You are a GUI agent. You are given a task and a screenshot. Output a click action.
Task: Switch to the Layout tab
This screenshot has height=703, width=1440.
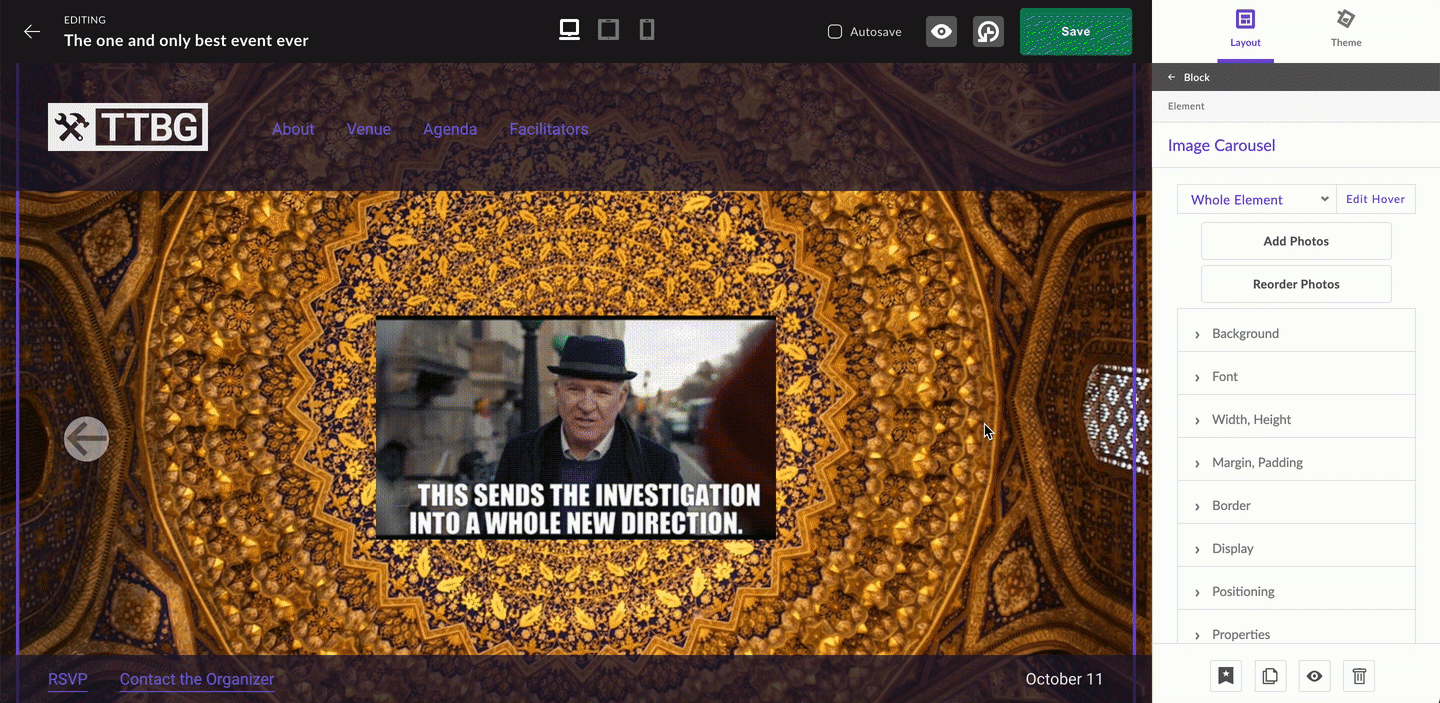click(x=1245, y=29)
